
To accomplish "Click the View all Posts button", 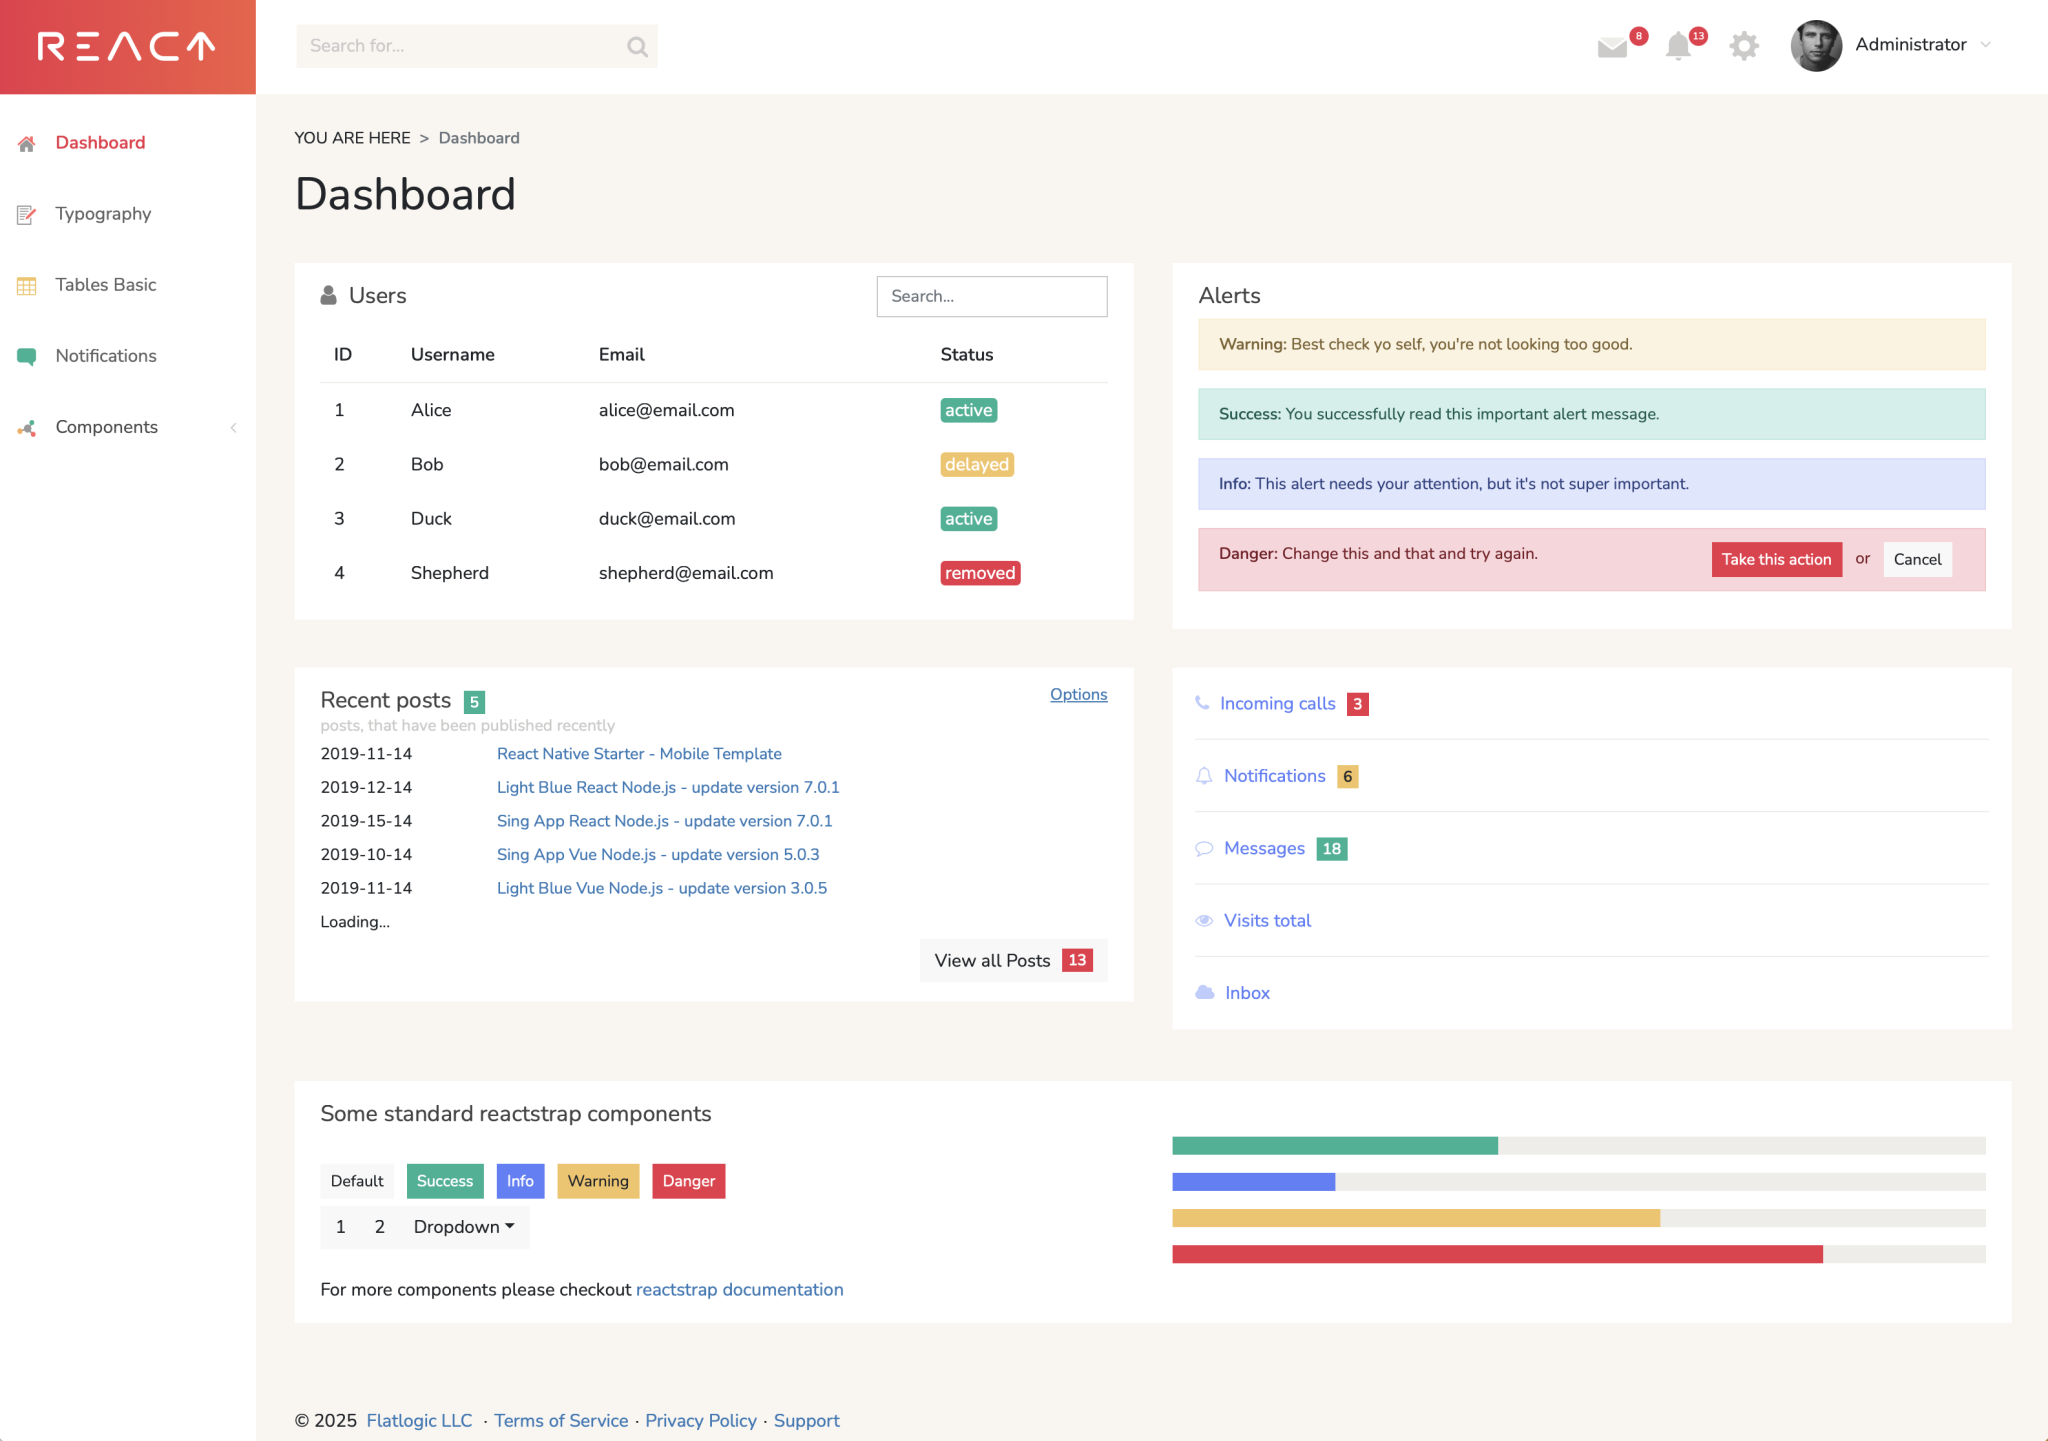I will click(1013, 960).
